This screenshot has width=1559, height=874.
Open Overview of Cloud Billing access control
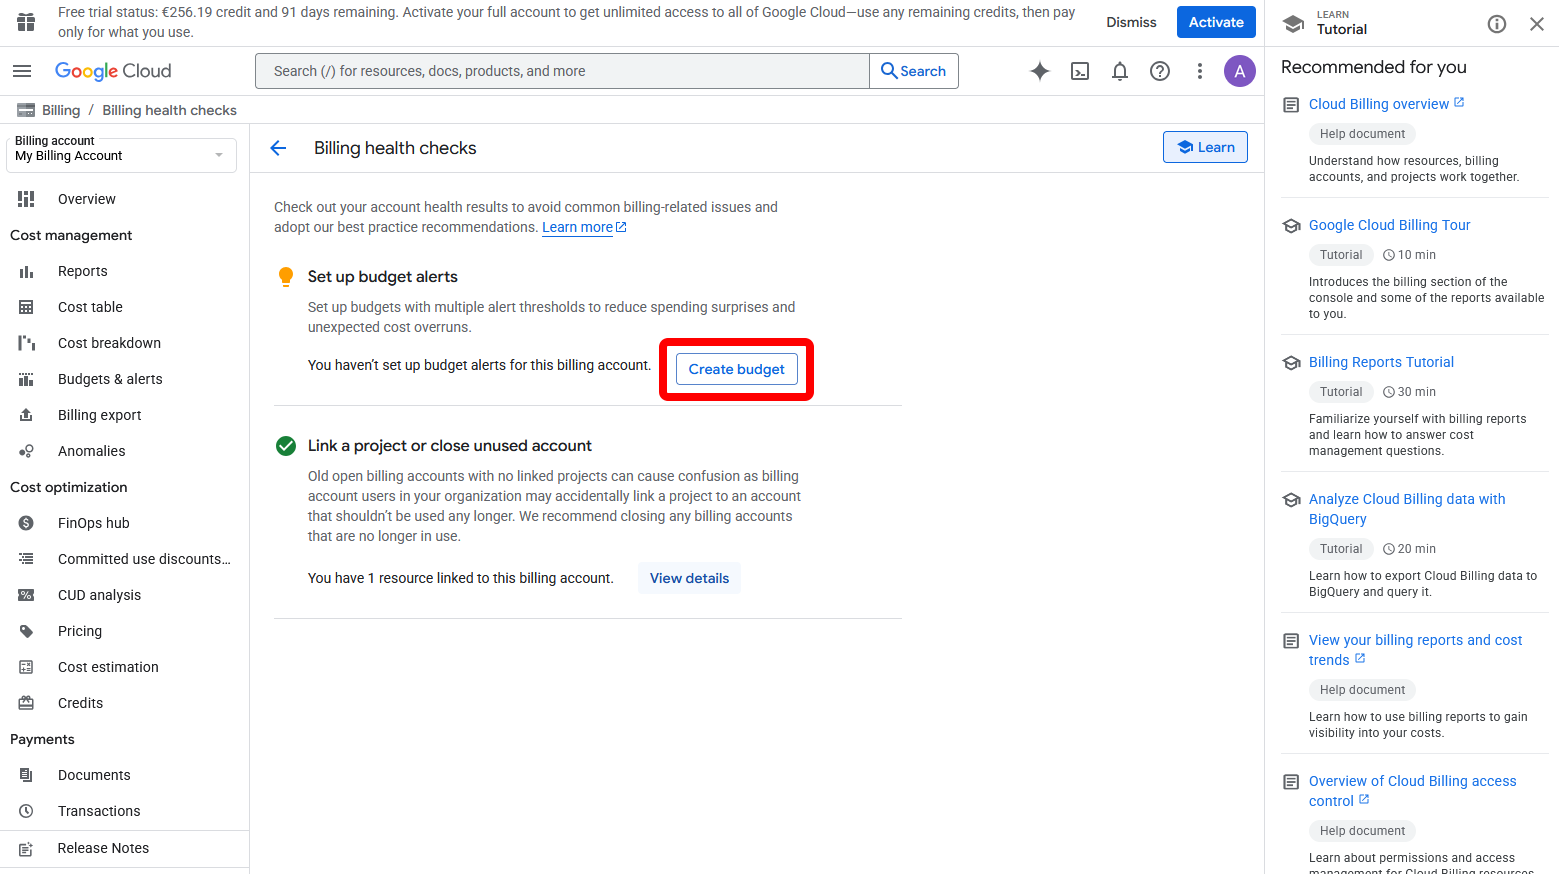1412,791
